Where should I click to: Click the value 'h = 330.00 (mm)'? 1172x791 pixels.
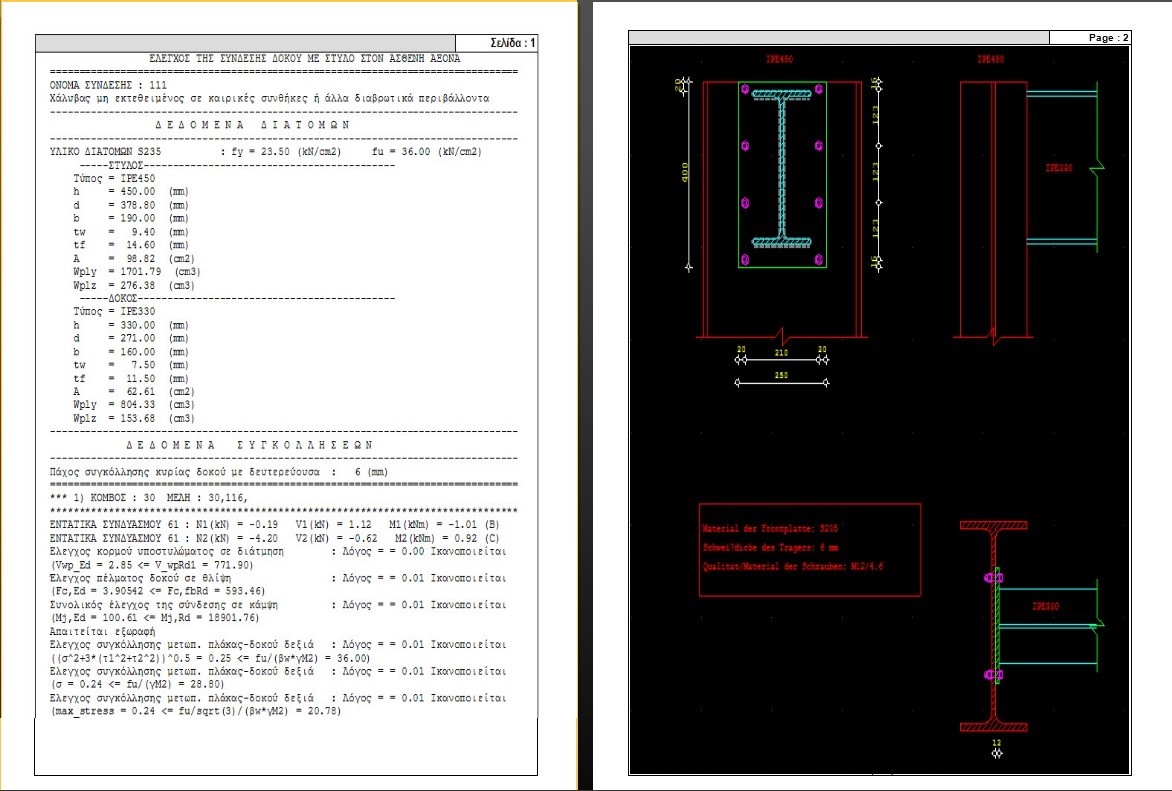coord(131,325)
